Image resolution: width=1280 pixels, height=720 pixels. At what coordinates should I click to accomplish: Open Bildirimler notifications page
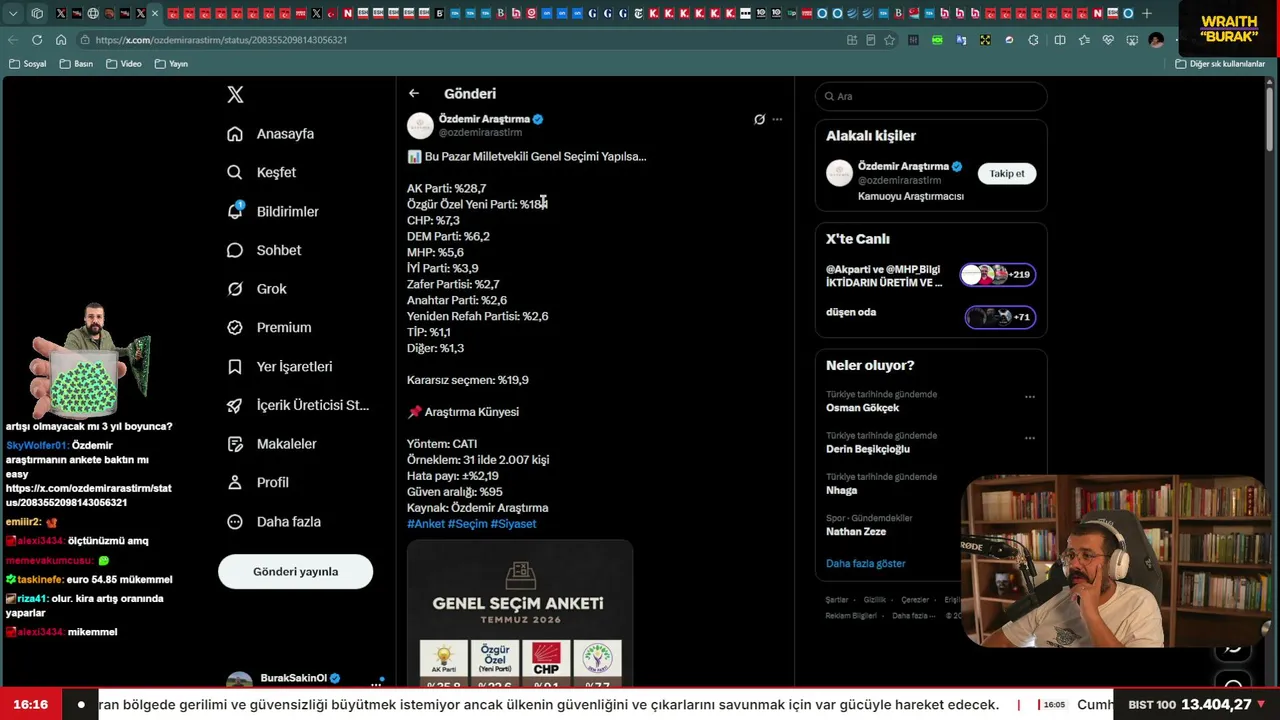point(272,211)
